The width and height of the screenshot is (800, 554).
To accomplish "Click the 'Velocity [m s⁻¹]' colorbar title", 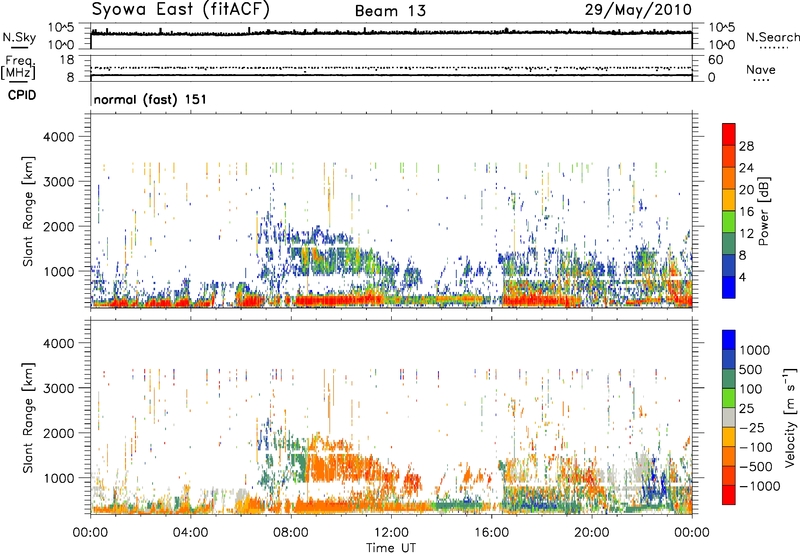I will (790, 417).
